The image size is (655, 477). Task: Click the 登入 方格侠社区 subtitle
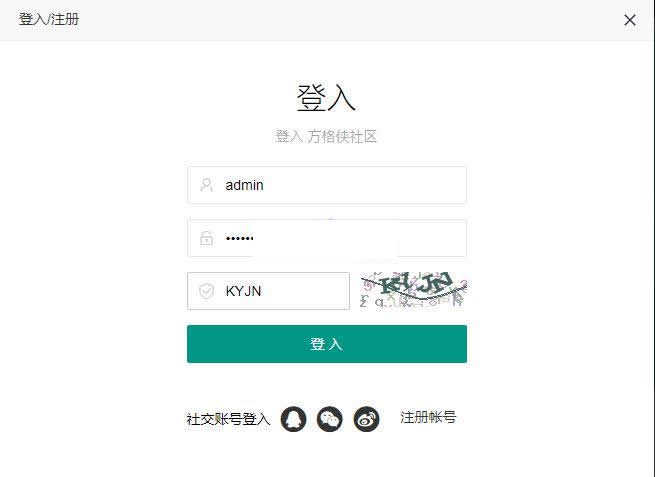tap(326, 136)
